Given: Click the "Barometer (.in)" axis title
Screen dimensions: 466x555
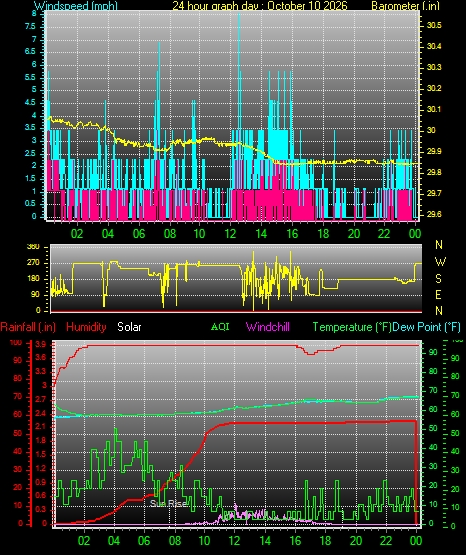Looking at the screenshot, I should pos(405,6).
